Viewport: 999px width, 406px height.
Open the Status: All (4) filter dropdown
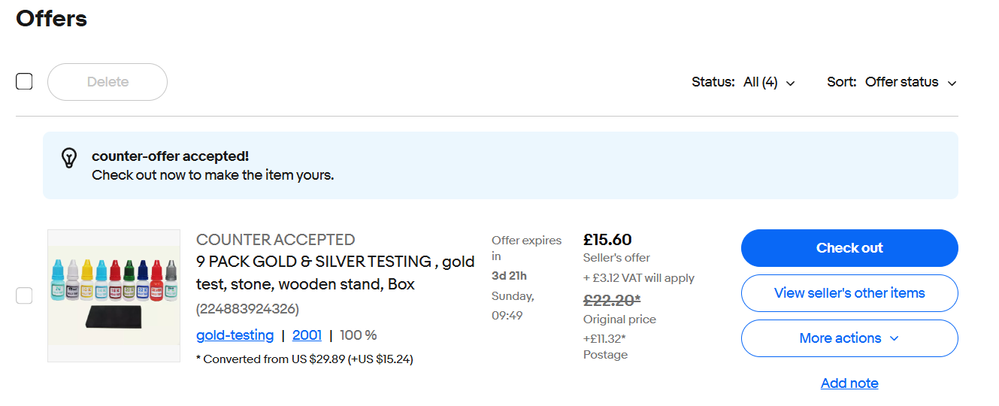(x=743, y=82)
